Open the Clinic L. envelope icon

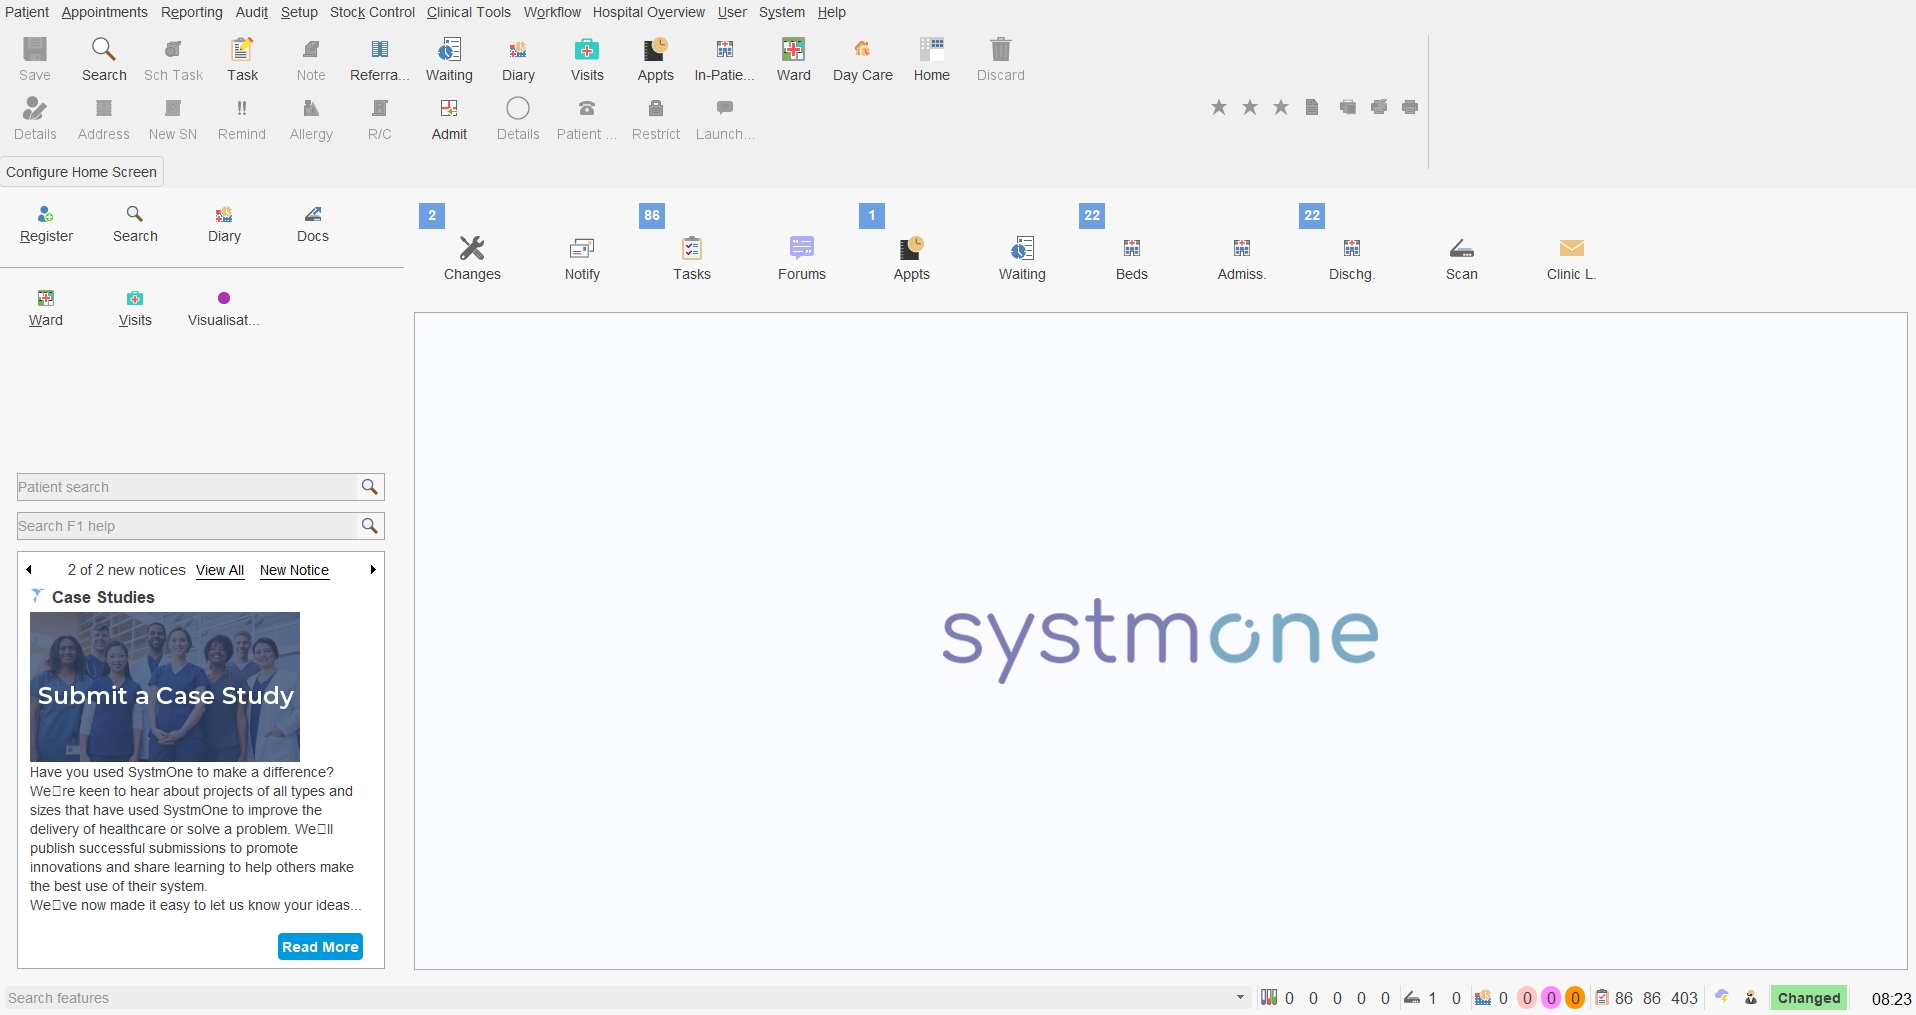[x=1572, y=258]
